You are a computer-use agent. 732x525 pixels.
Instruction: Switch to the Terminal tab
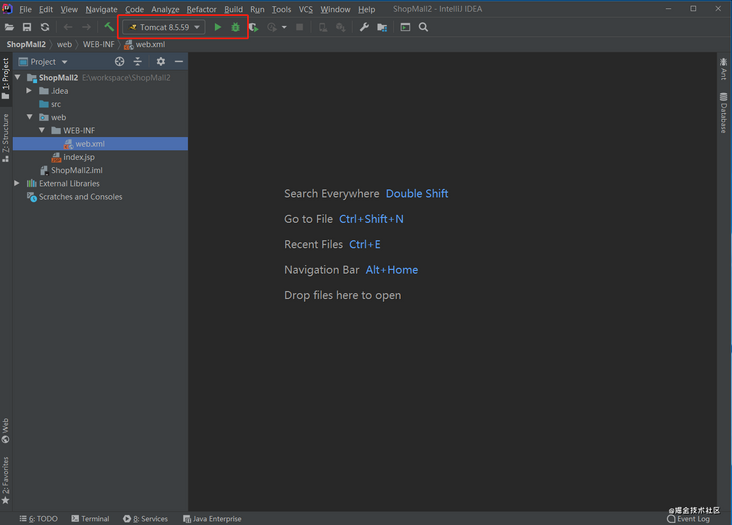tap(90, 519)
